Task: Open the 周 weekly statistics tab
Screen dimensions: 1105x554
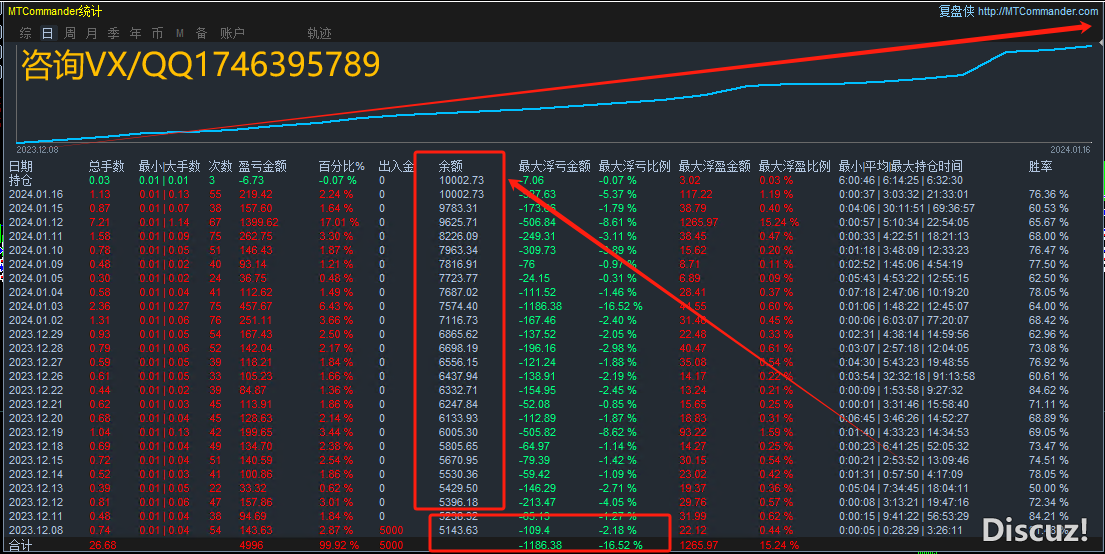Action: (70, 33)
